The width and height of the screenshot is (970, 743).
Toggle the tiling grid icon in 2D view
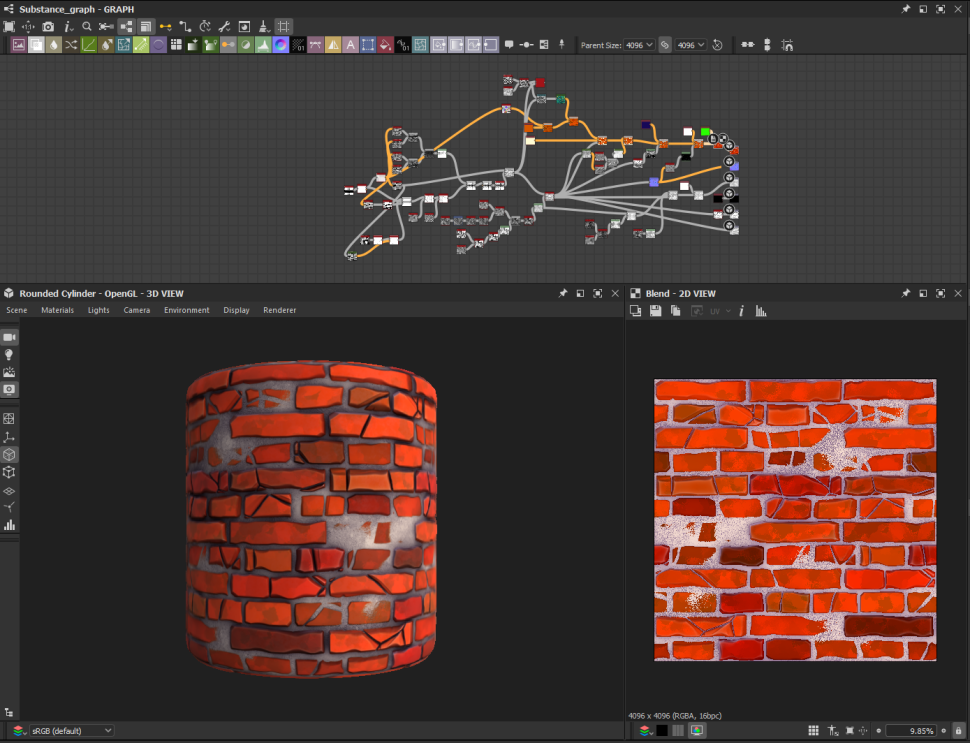[x=813, y=731]
